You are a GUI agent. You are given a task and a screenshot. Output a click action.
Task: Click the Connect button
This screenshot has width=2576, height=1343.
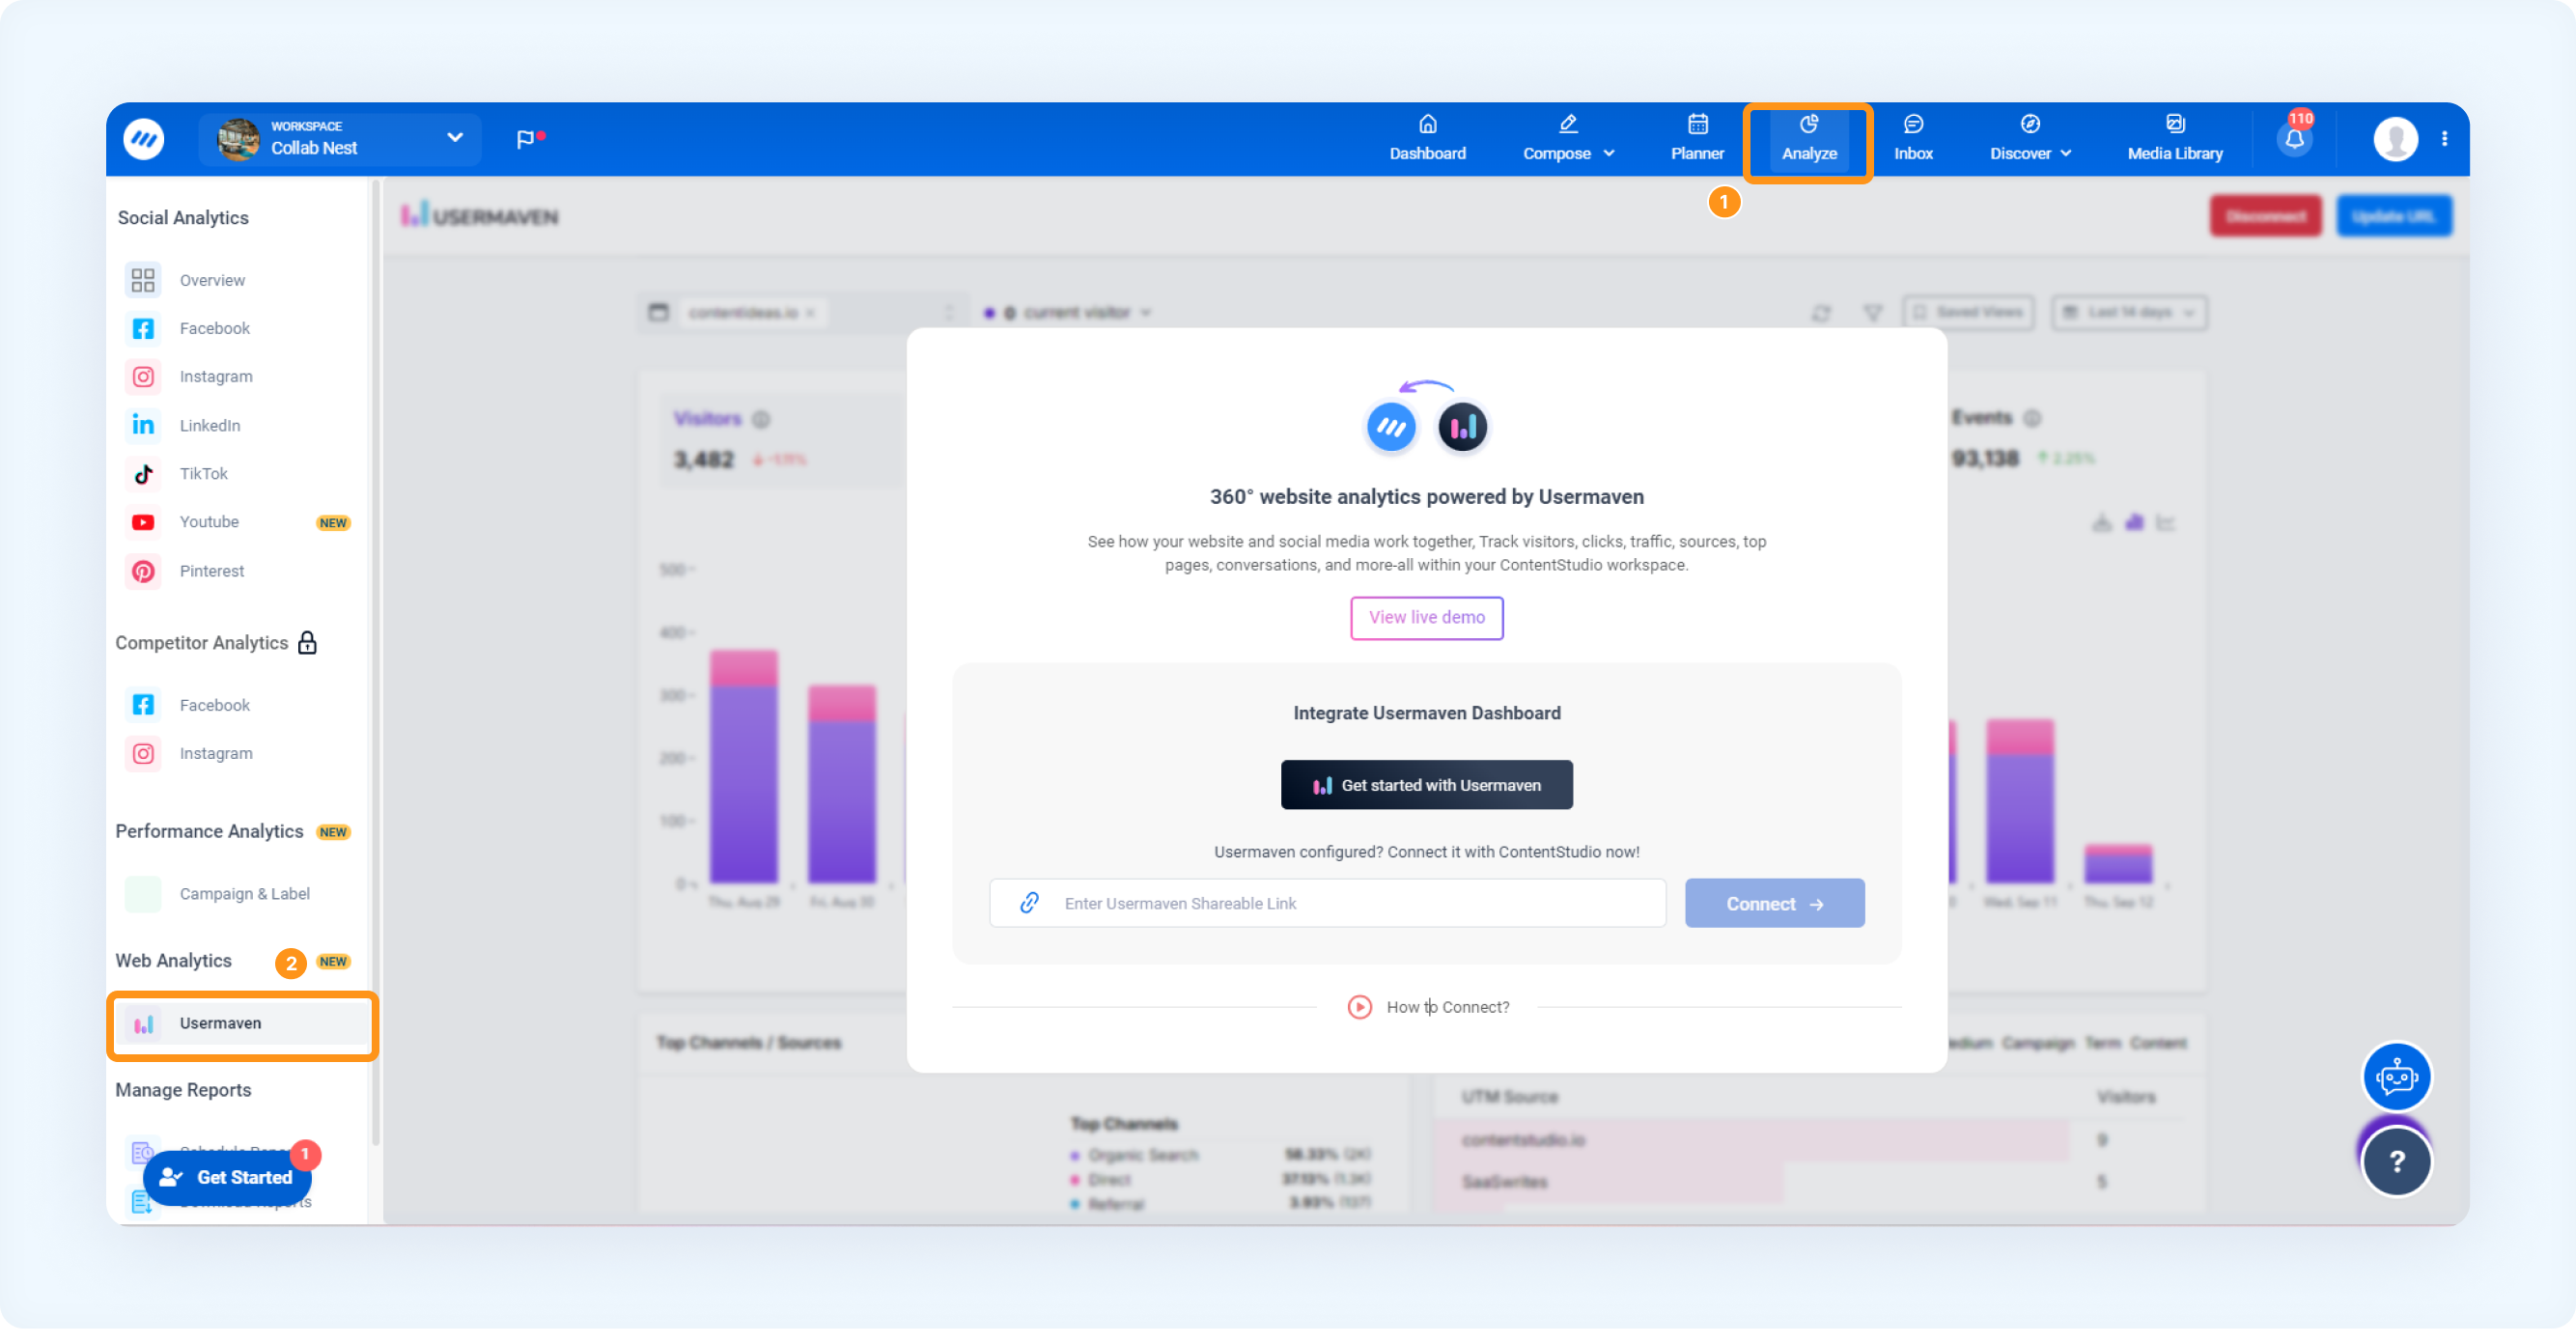[x=1774, y=903]
